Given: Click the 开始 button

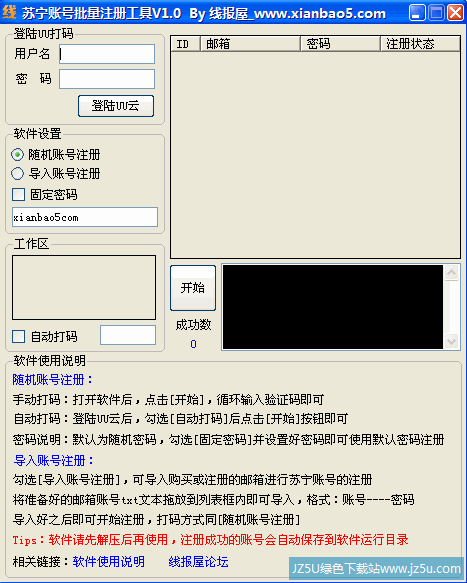Looking at the screenshot, I should tap(193, 288).
